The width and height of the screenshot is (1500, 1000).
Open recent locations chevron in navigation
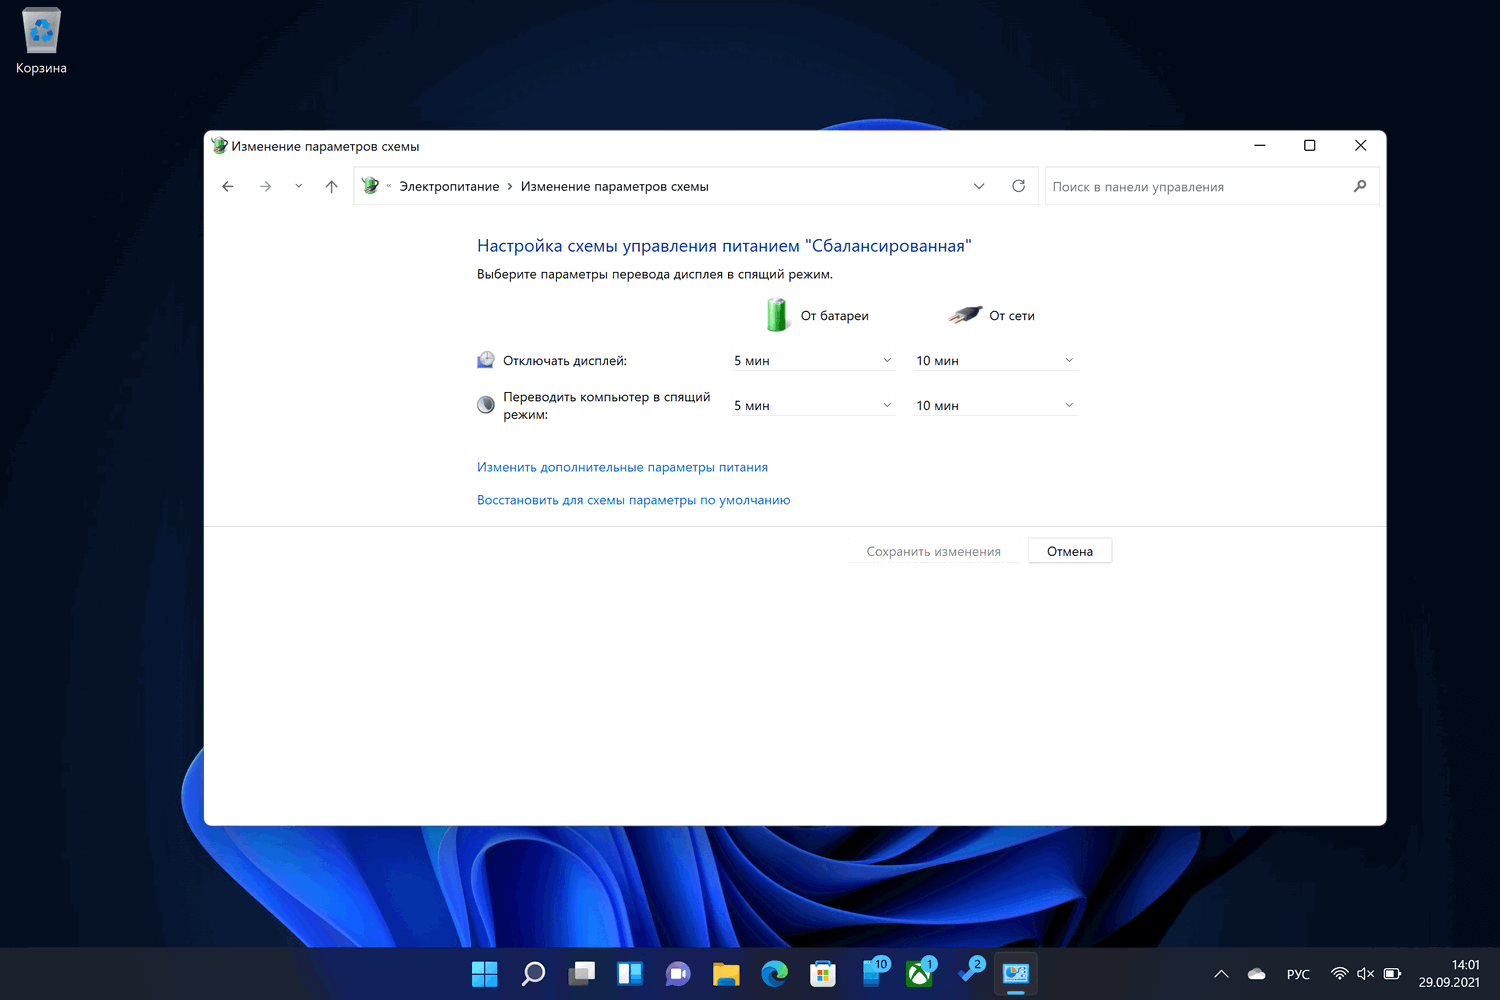pos(298,186)
